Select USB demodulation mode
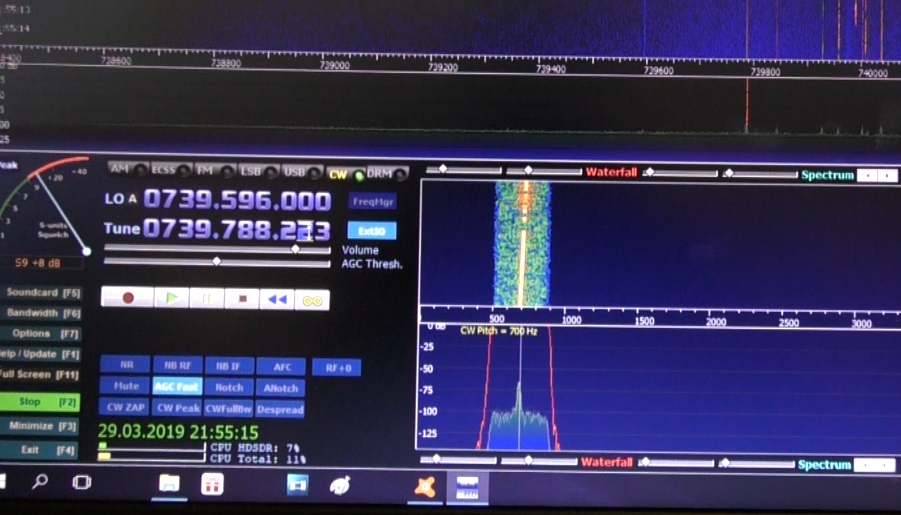Image resolution: width=901 pixels, height=515 pixels. coord(294,171)
